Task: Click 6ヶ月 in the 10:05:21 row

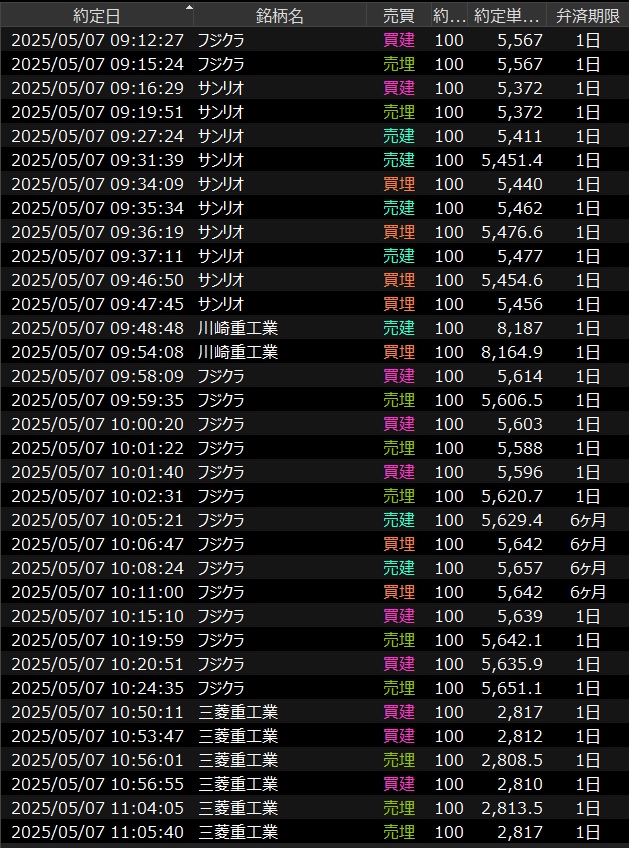Action: [x=588, y=520]
